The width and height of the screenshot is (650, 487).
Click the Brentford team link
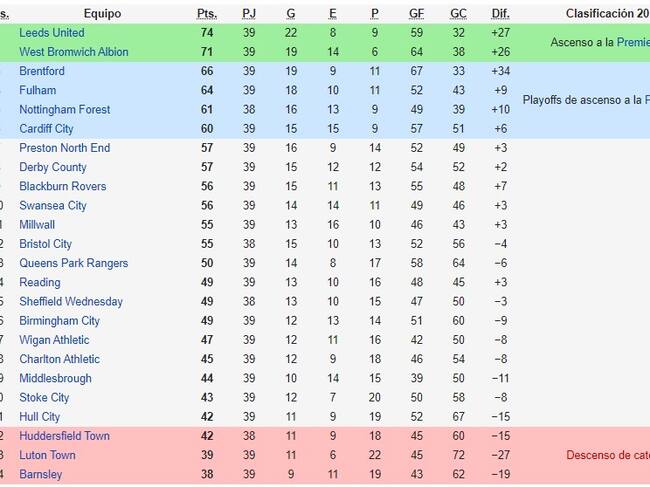[42, 71]
